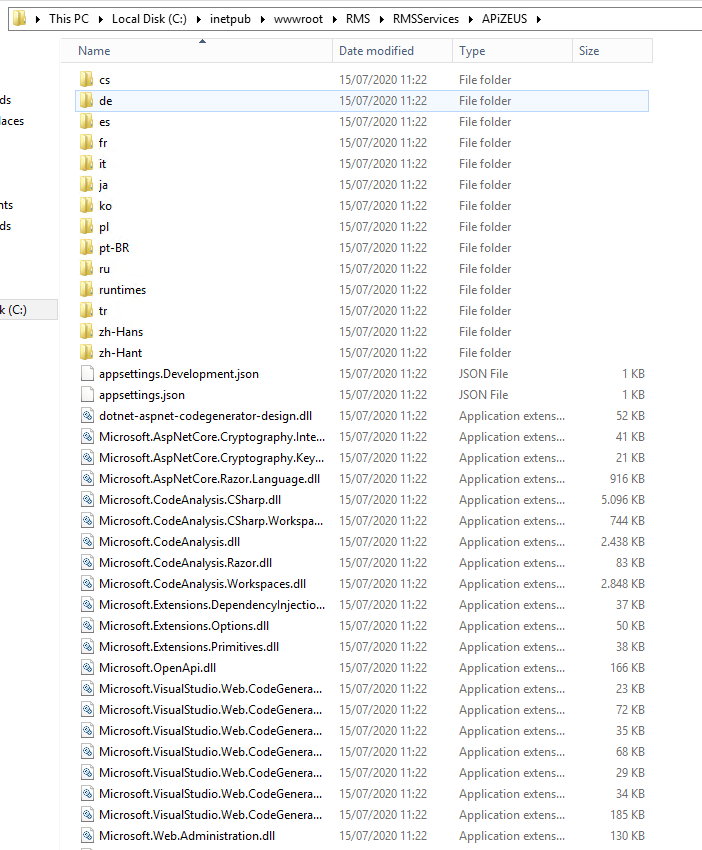
Task: Expand the dropdown arrow after wwwroot
Action: [x=334, y=20]
